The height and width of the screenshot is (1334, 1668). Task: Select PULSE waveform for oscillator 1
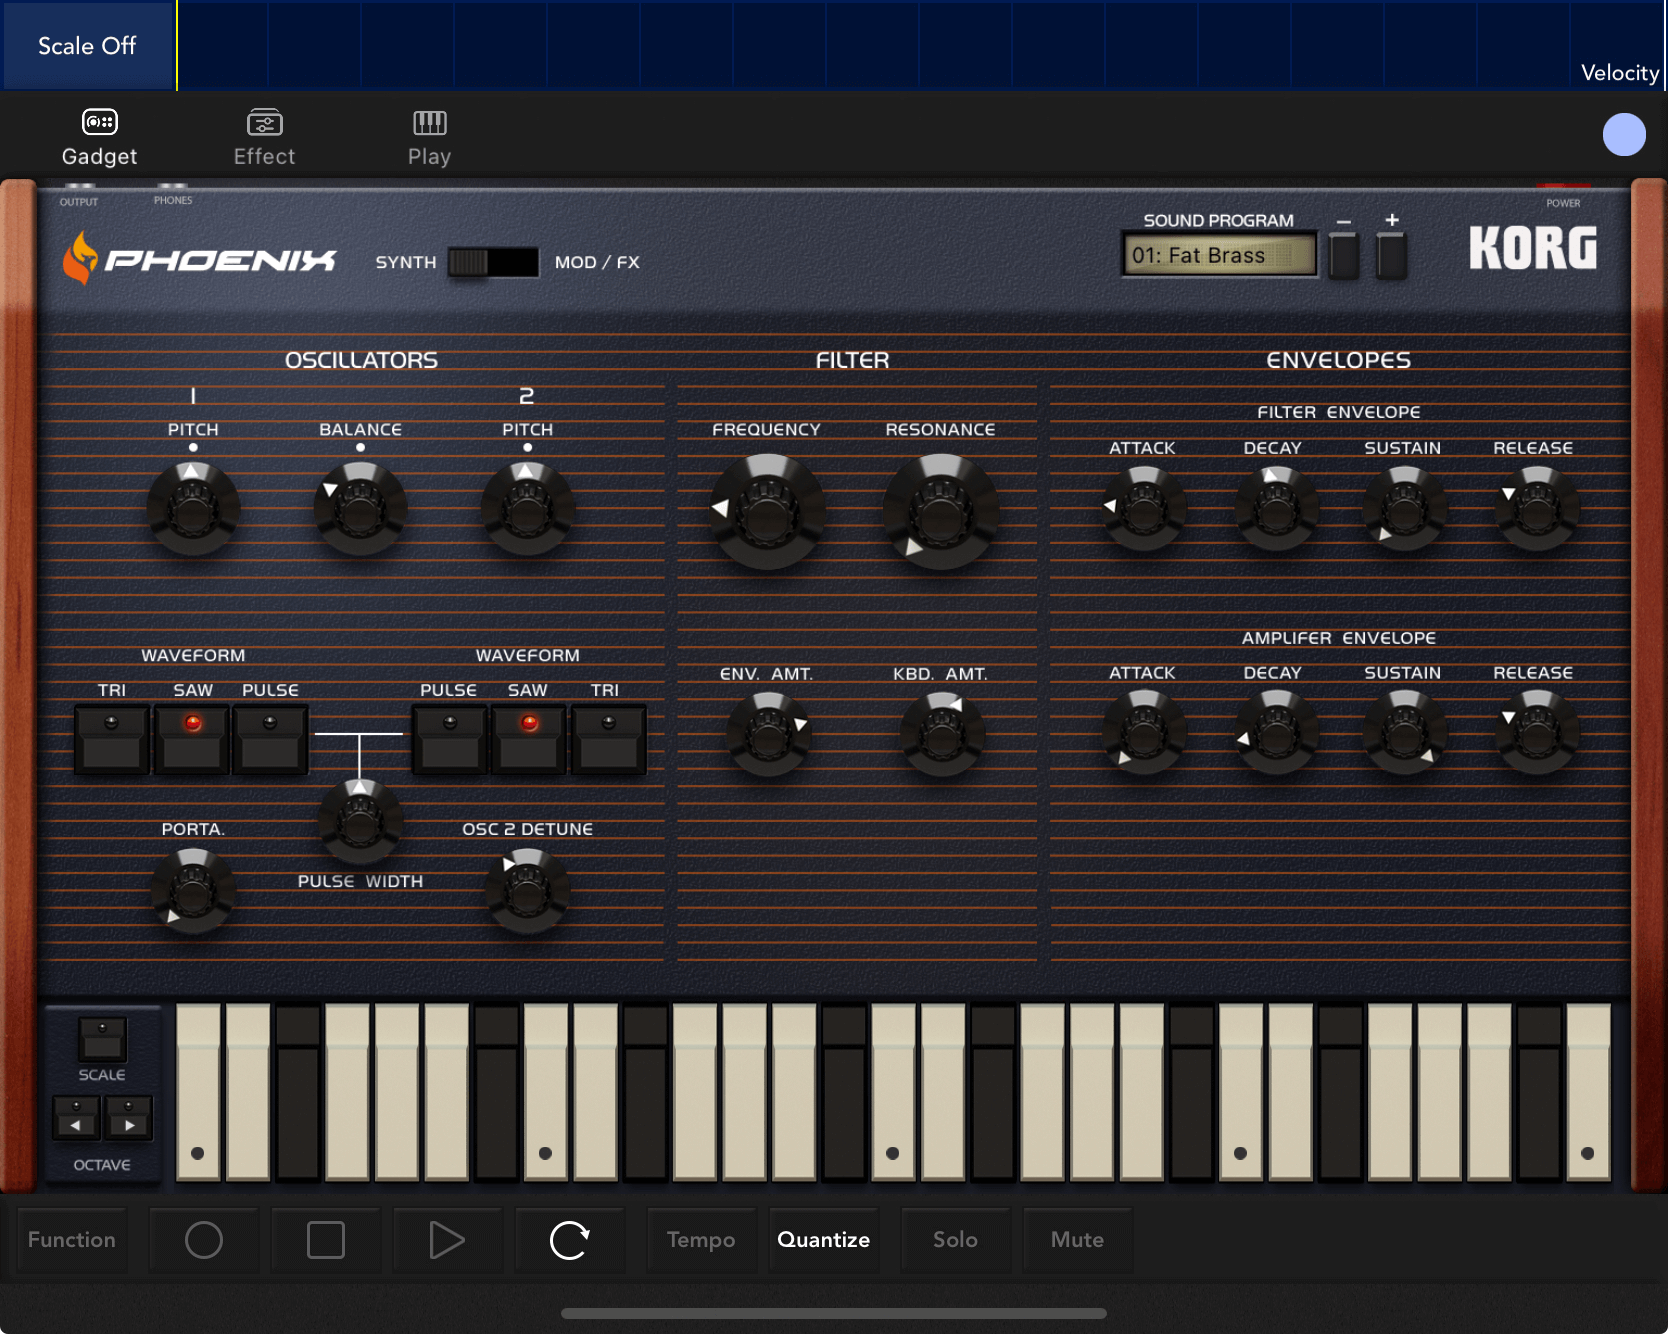click(270, 740)
